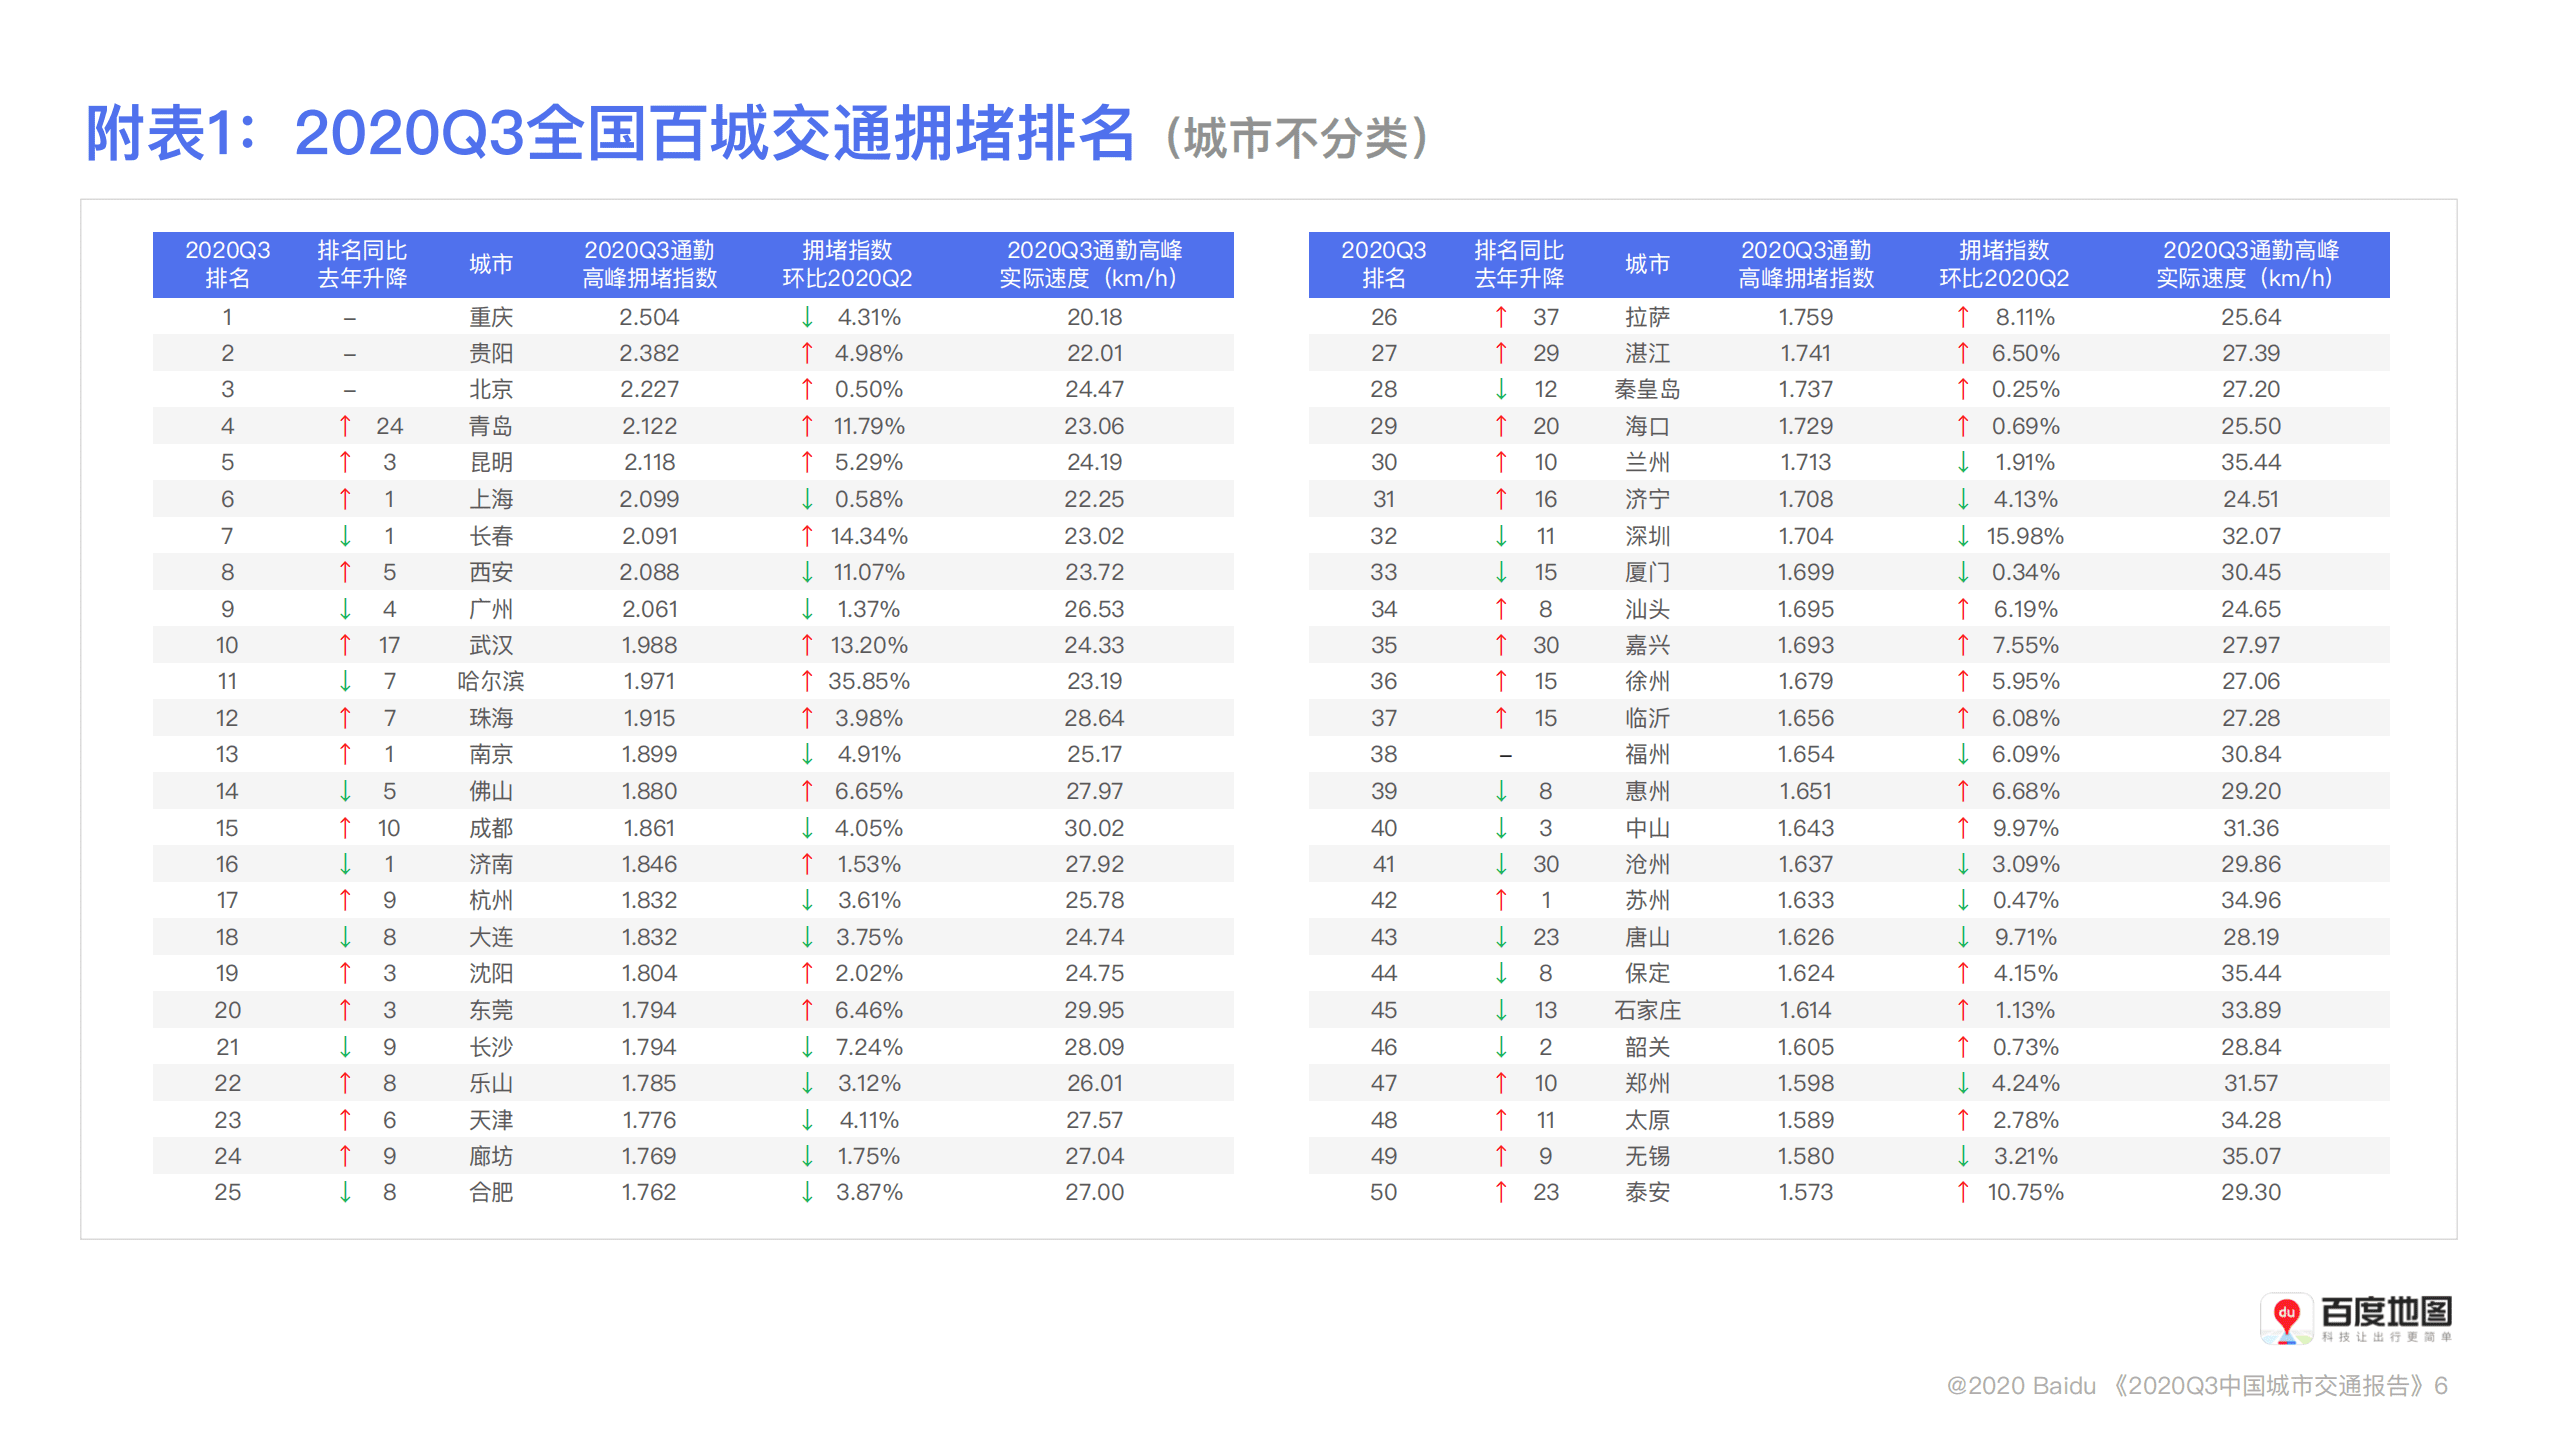Viewport: 2559px width, 1439px height.
Task: Click the congestion index value 2.504
Action: coord(651,317)
